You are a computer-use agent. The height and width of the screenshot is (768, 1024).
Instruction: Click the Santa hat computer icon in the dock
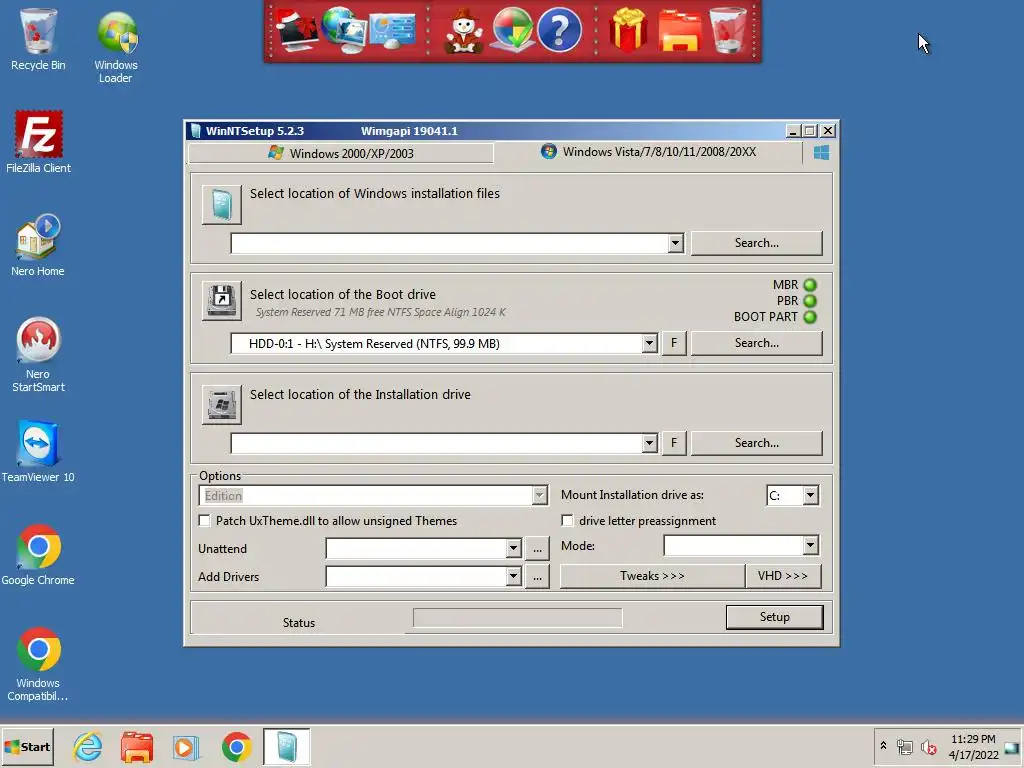coord(296,29)
